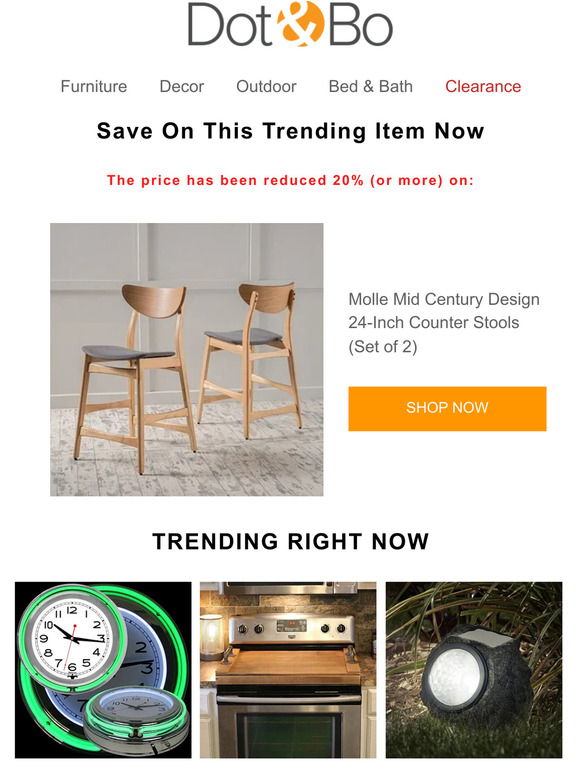Select the right counter stool in photo

[x=252, y=359]
